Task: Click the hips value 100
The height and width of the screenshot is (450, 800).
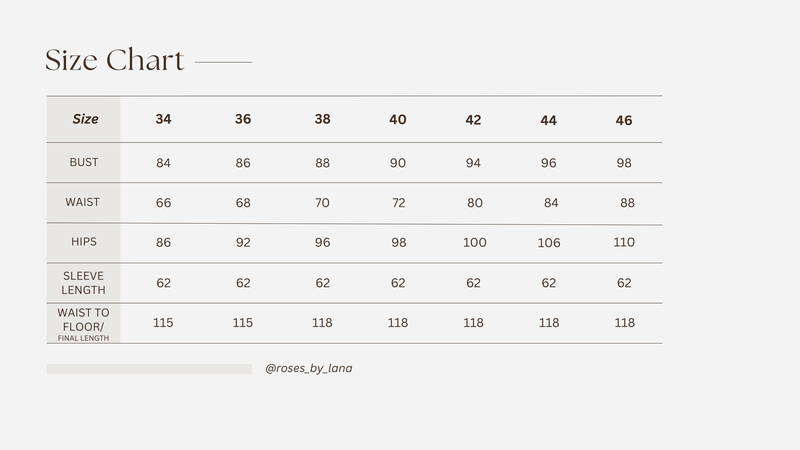Action: [x=474, y=242]
